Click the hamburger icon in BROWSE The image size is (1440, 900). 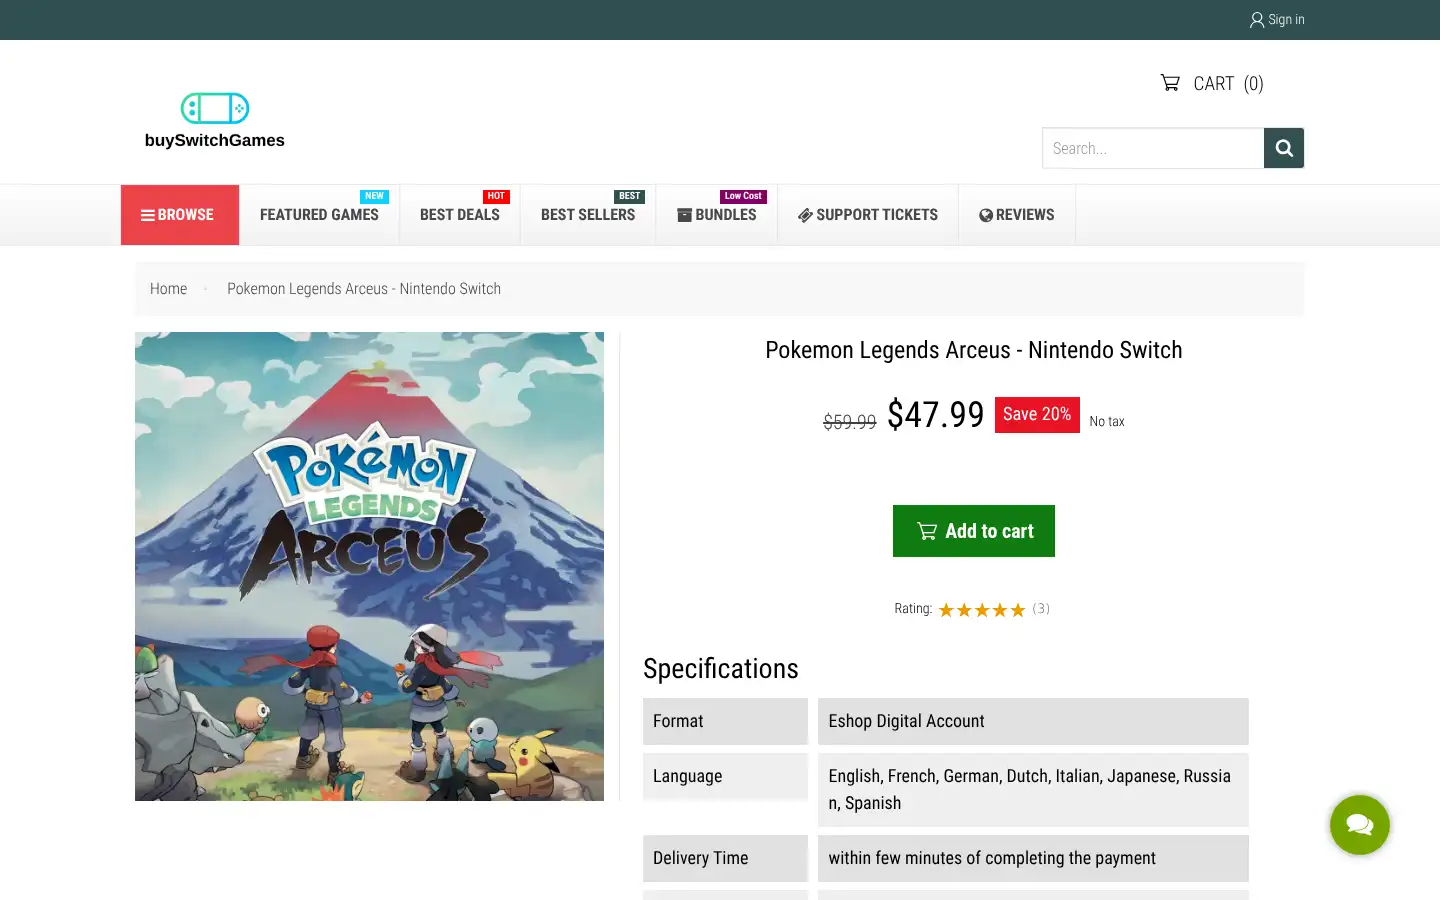(x=147, y=215)
